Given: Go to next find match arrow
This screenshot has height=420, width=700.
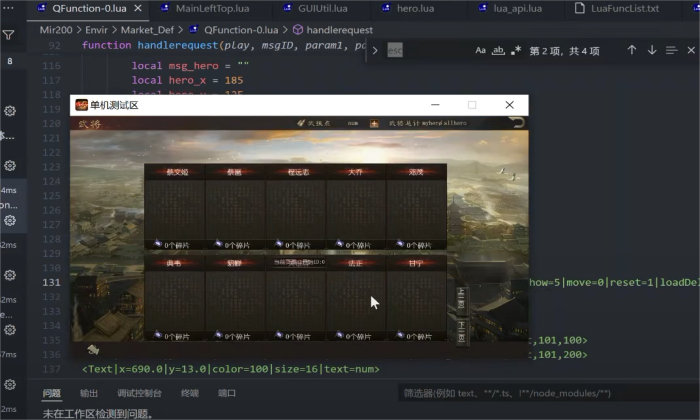Looking at the screenshot, I should pos(652,50).
